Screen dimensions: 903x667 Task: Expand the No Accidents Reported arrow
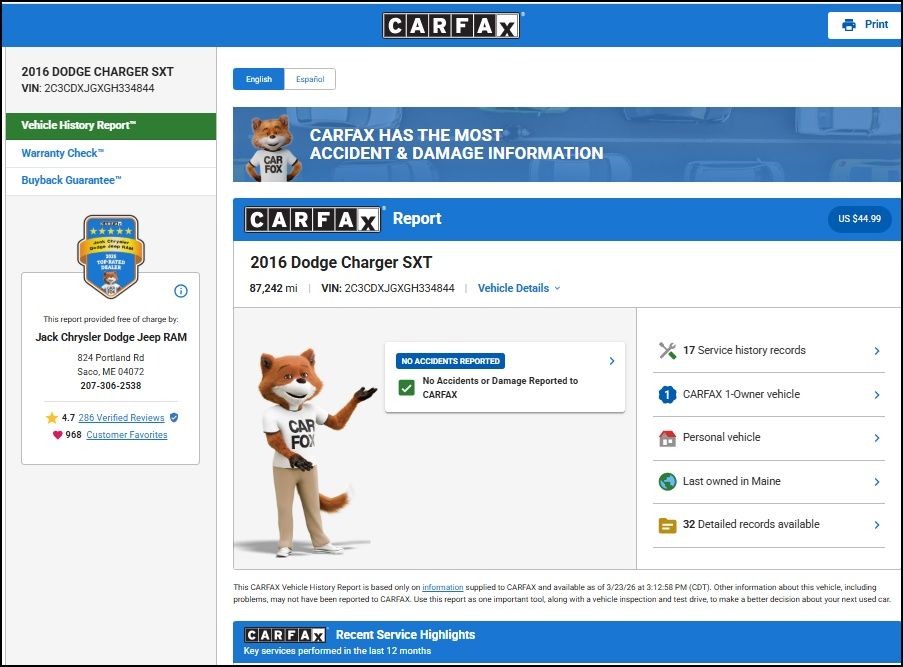[x=612, y=361]
